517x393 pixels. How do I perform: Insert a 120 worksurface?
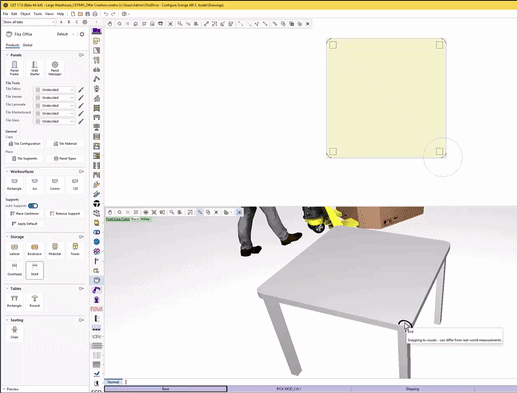75,184
